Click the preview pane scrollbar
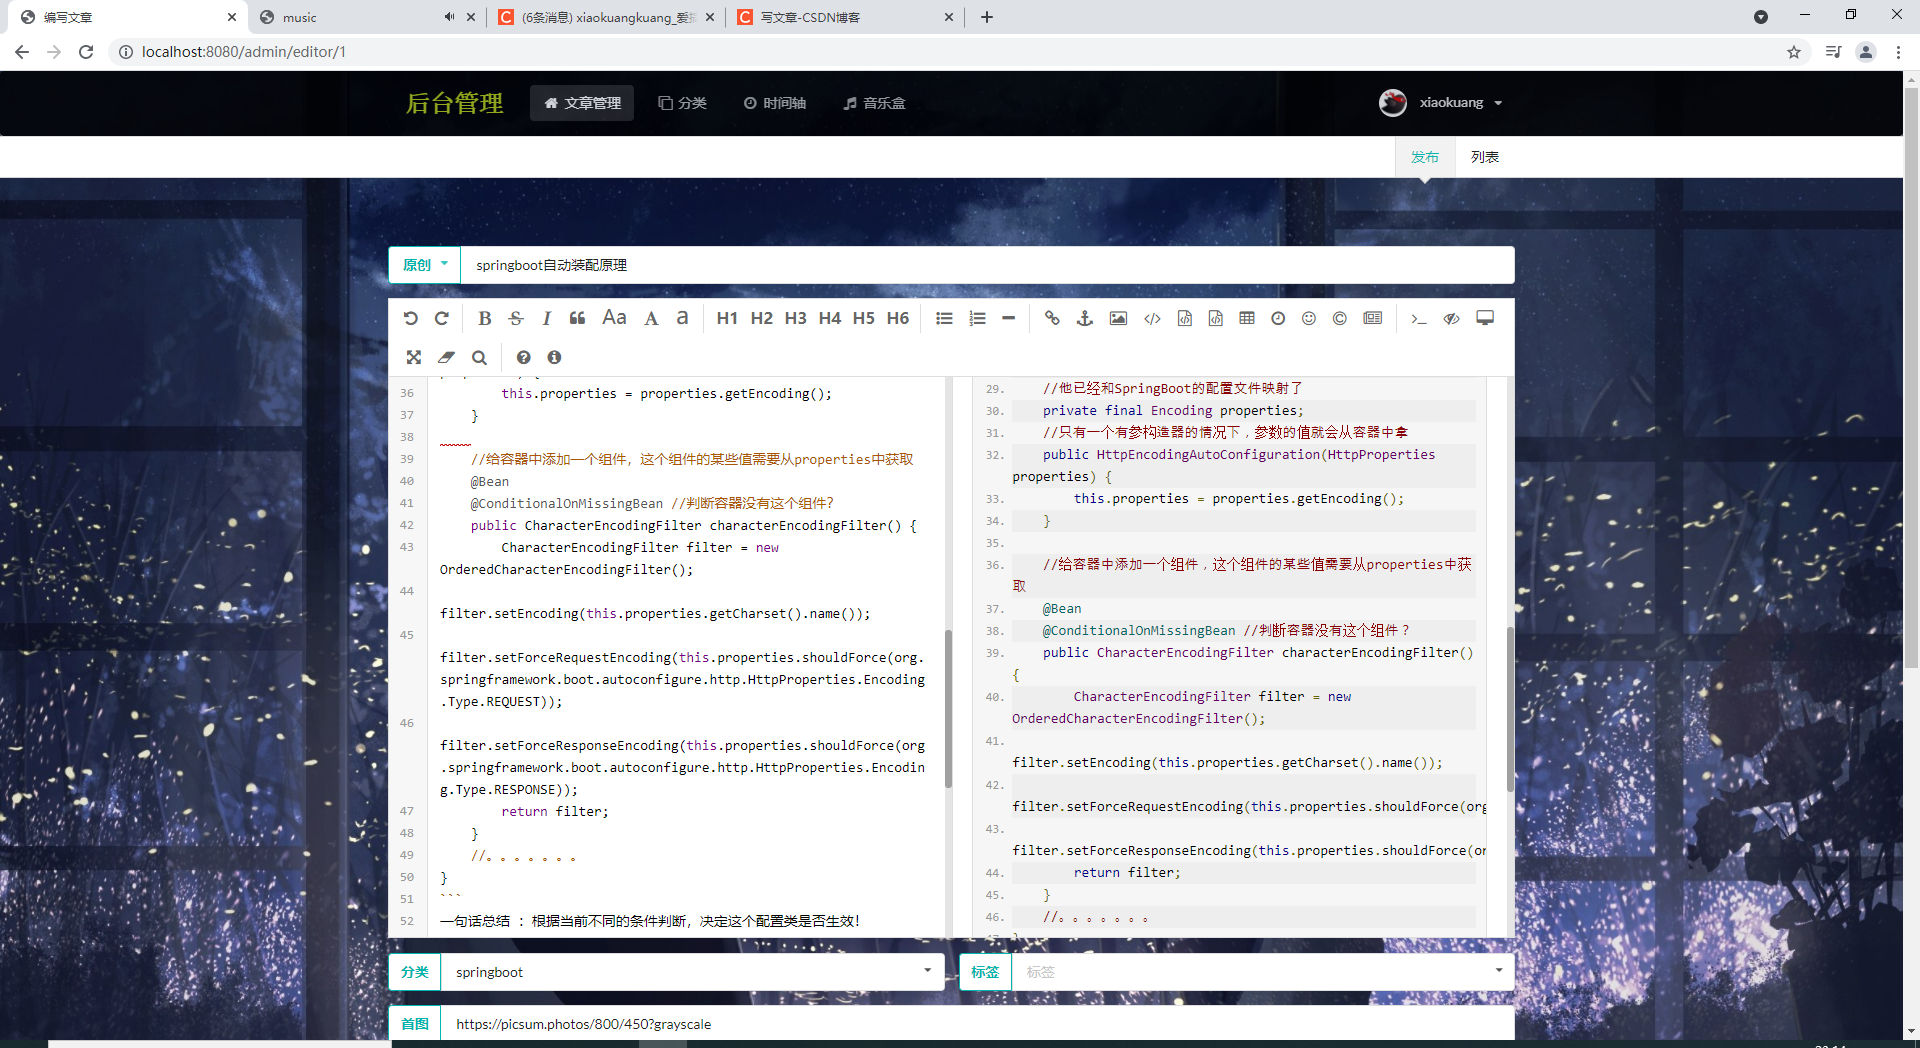 tap(1510, 708)
